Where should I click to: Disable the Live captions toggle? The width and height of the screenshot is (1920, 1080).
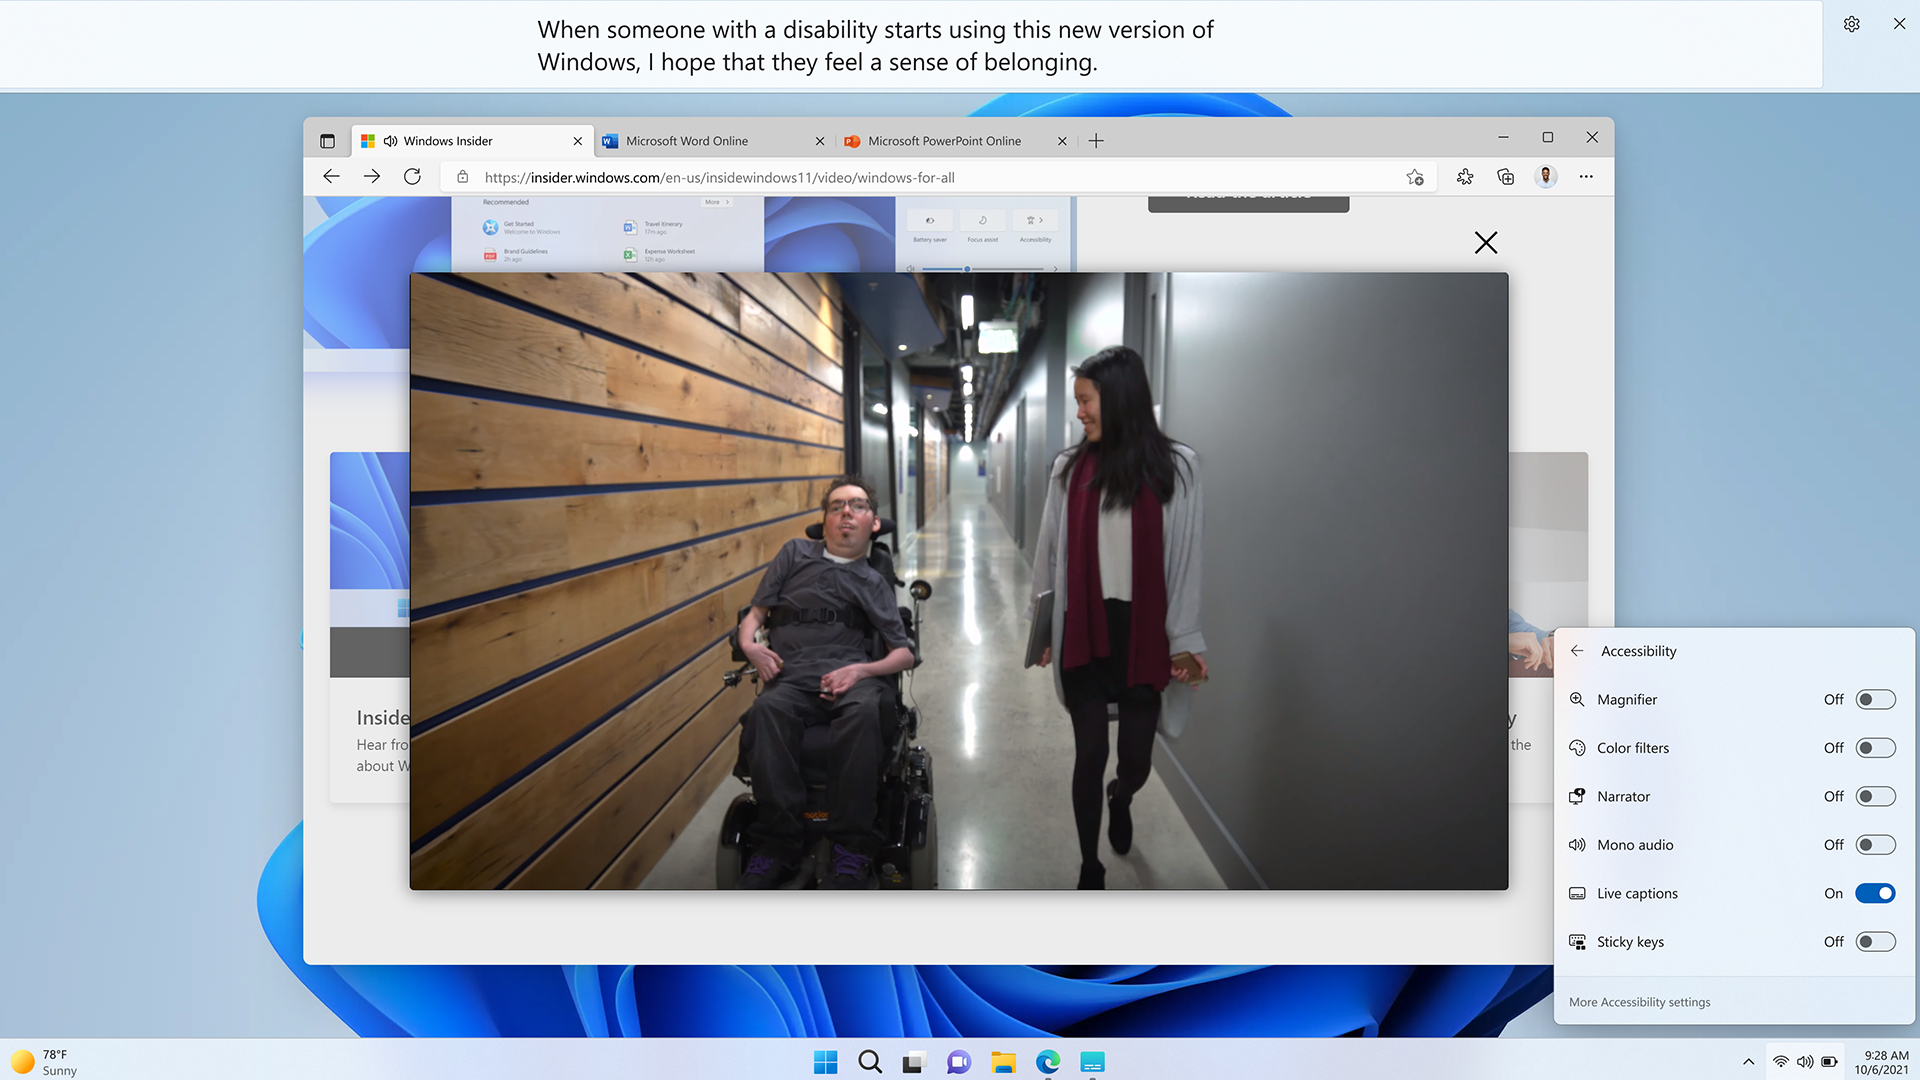1875,893
